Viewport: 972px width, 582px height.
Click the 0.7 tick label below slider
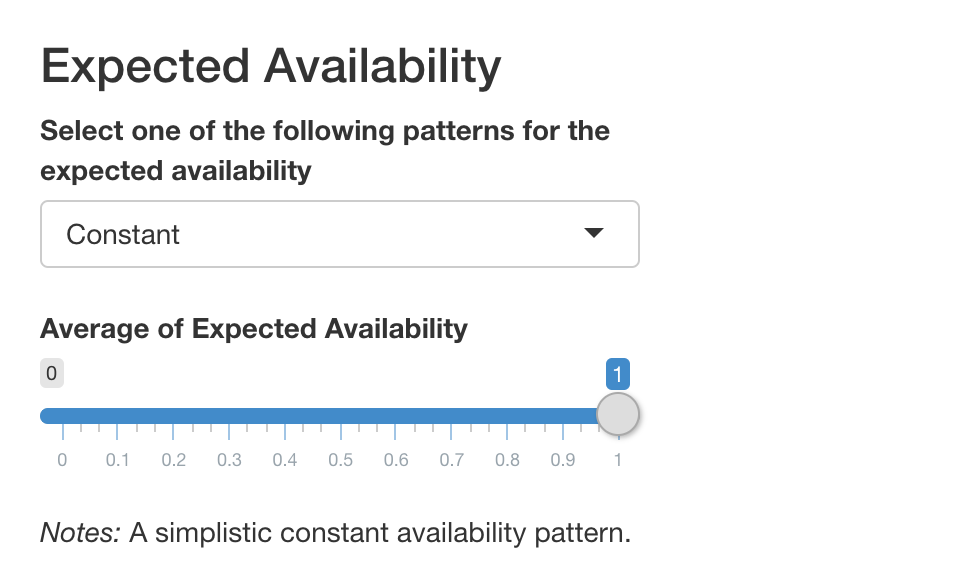(x=451, y=461)
